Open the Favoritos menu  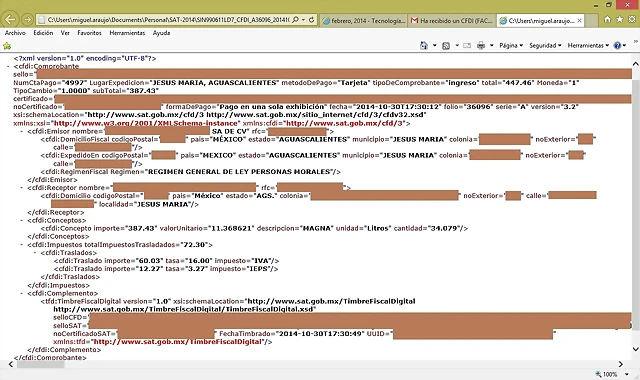(x=89, y=33)
